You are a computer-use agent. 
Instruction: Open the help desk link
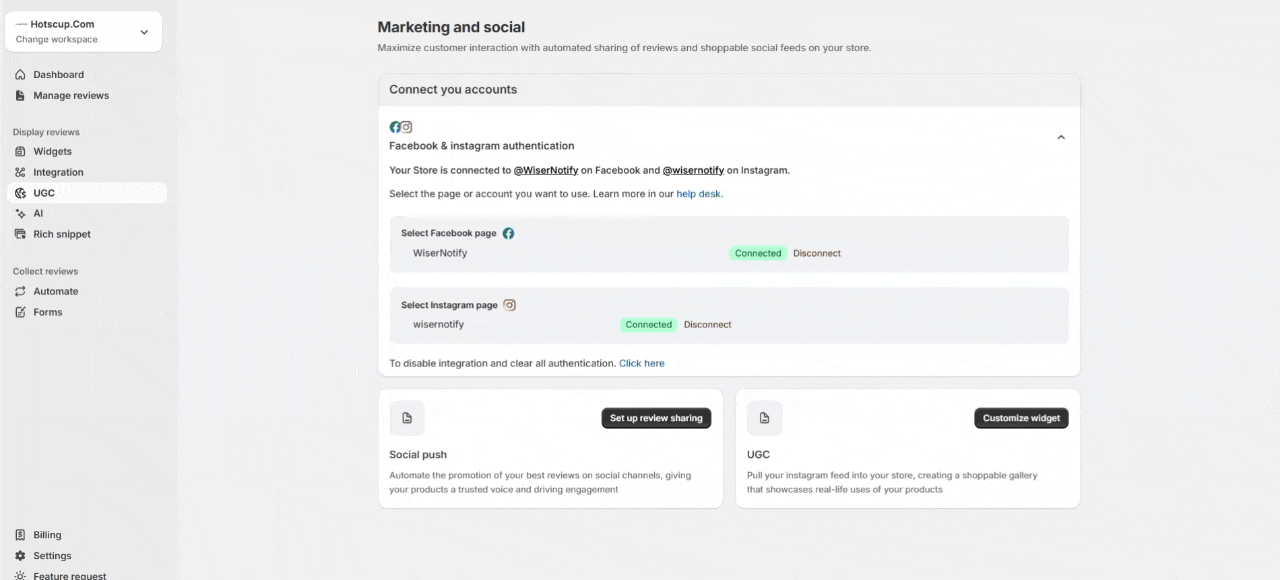tap(699, 194)
